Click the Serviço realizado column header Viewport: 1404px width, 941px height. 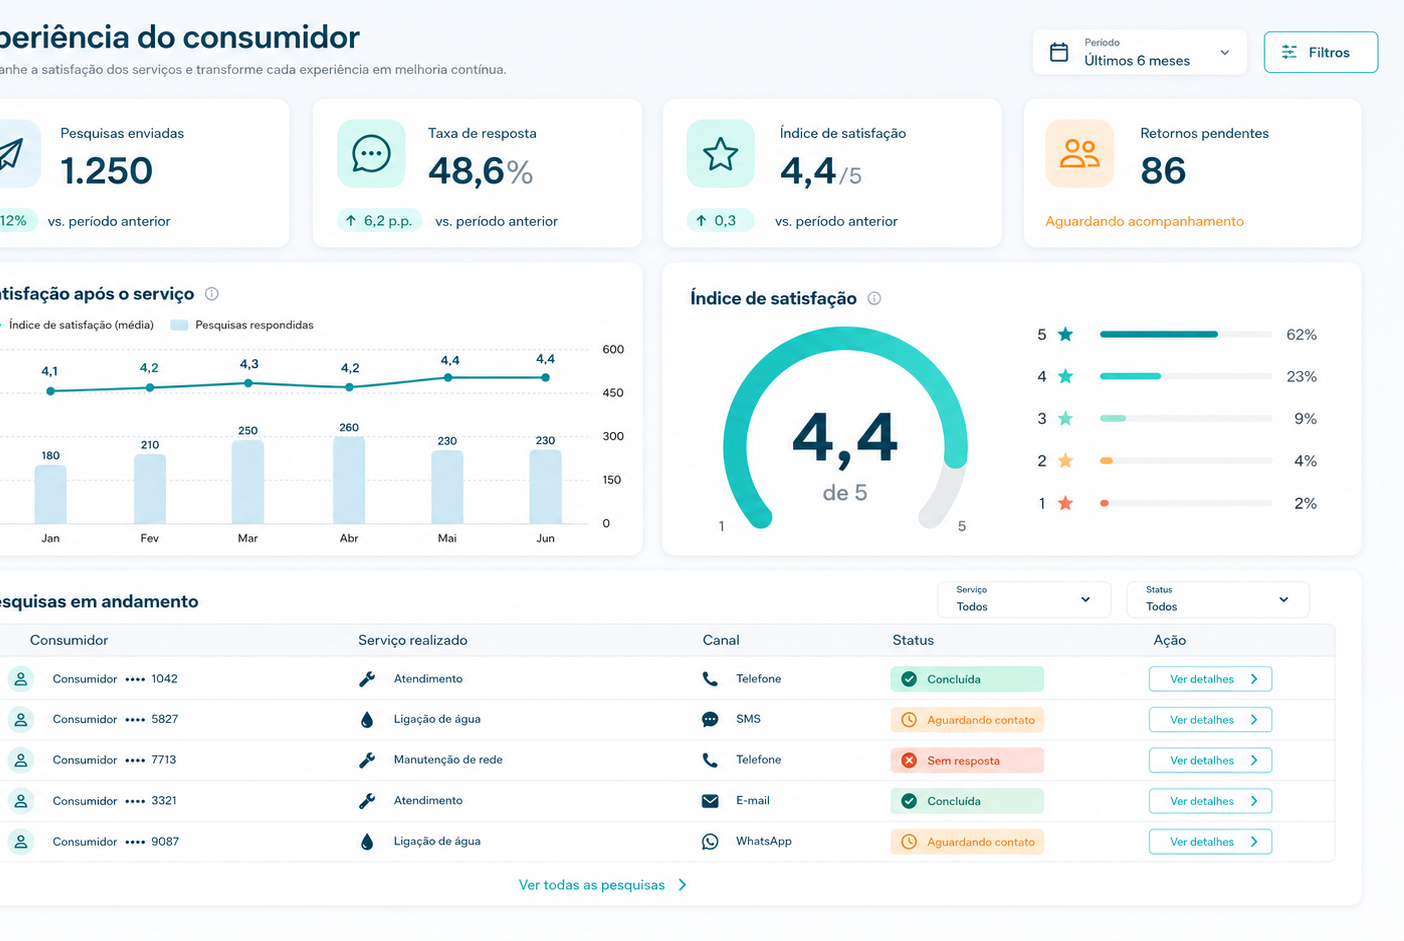(412, 640)
